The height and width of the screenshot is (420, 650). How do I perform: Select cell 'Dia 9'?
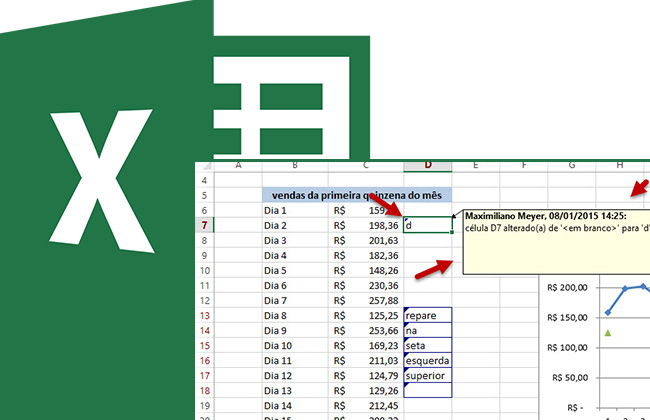point(295,330)
